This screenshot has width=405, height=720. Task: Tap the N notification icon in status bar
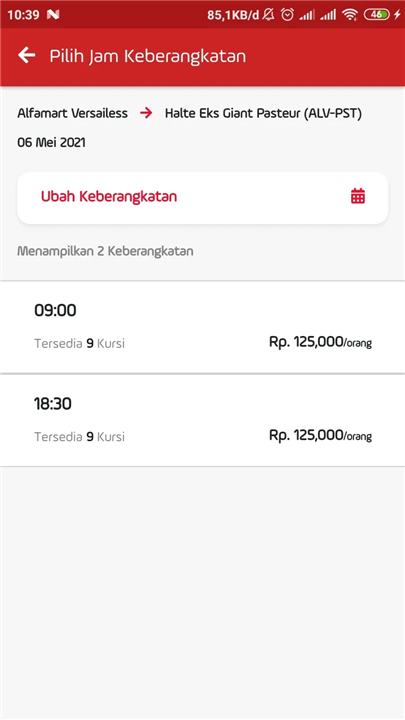[x=53, y=15]
